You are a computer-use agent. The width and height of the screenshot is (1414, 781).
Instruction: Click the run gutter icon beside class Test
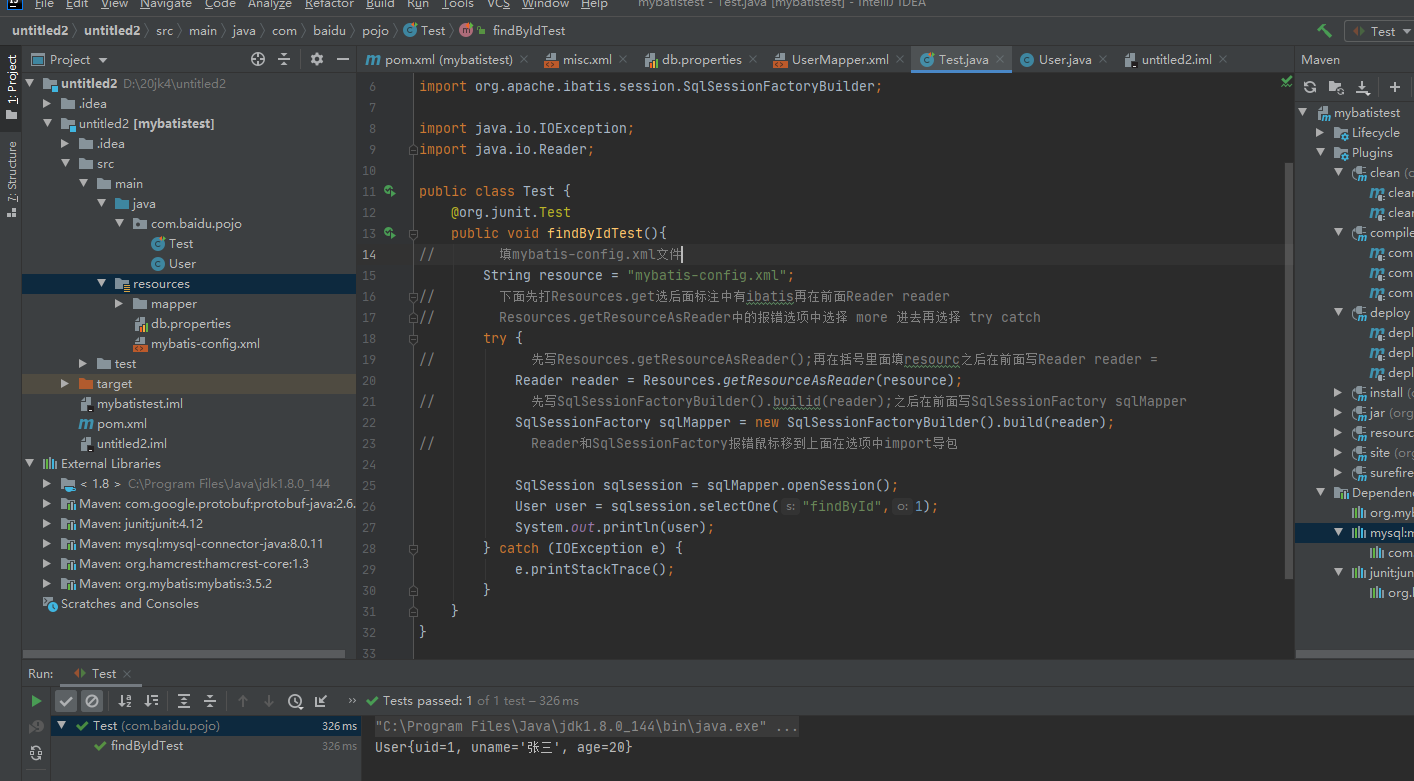[390, 191]
